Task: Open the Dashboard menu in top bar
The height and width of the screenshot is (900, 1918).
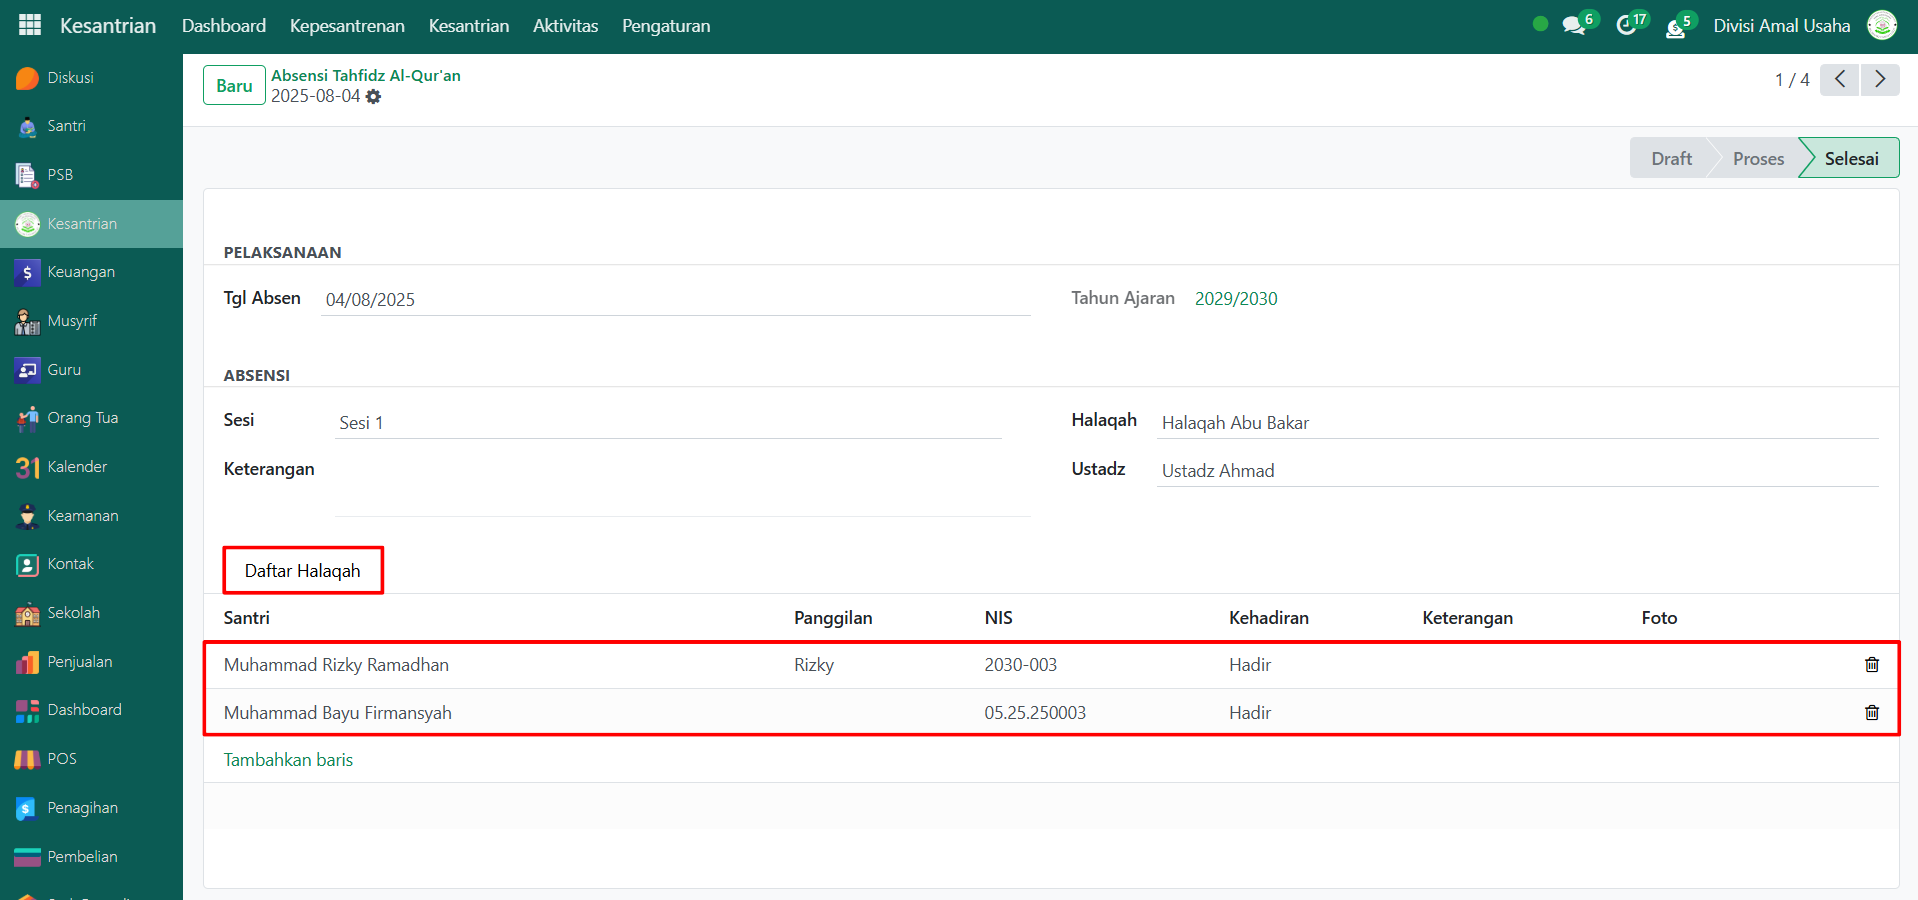Action: pos(224,26)
